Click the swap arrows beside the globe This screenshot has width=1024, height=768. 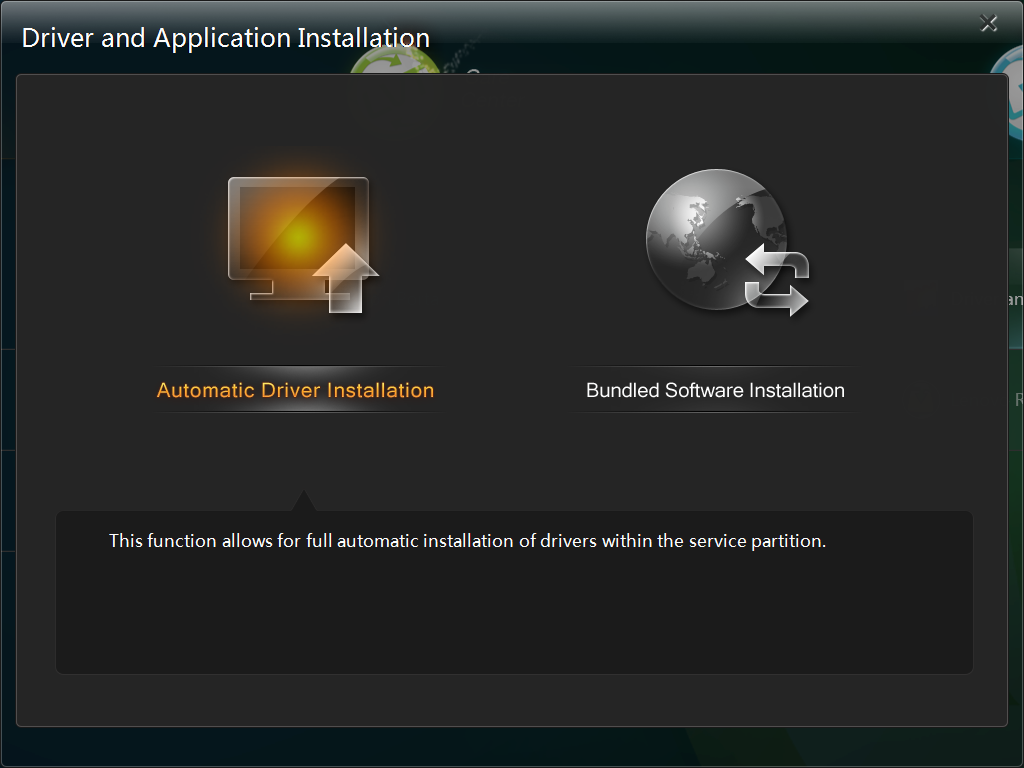tap(778, 282)
